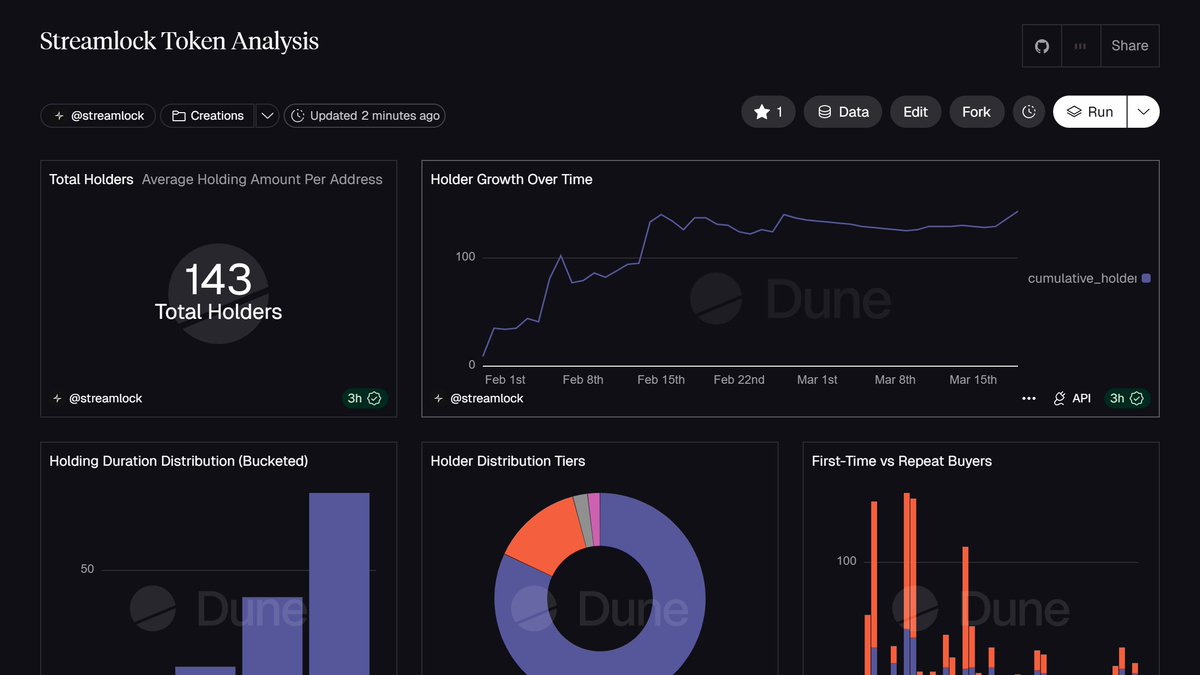1200x675 pixels.
Task: Click the 3h refresh badge in Total Holders card
Action: point(364,398)
